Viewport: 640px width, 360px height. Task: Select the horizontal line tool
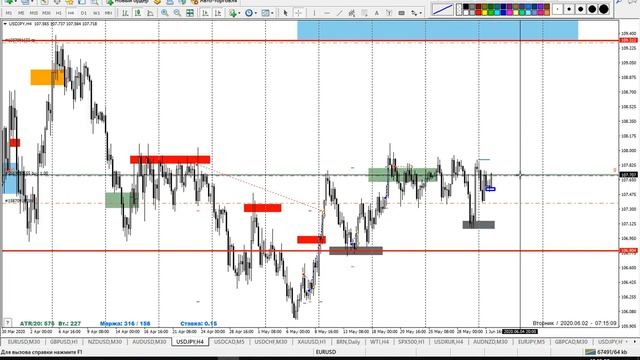327,13
